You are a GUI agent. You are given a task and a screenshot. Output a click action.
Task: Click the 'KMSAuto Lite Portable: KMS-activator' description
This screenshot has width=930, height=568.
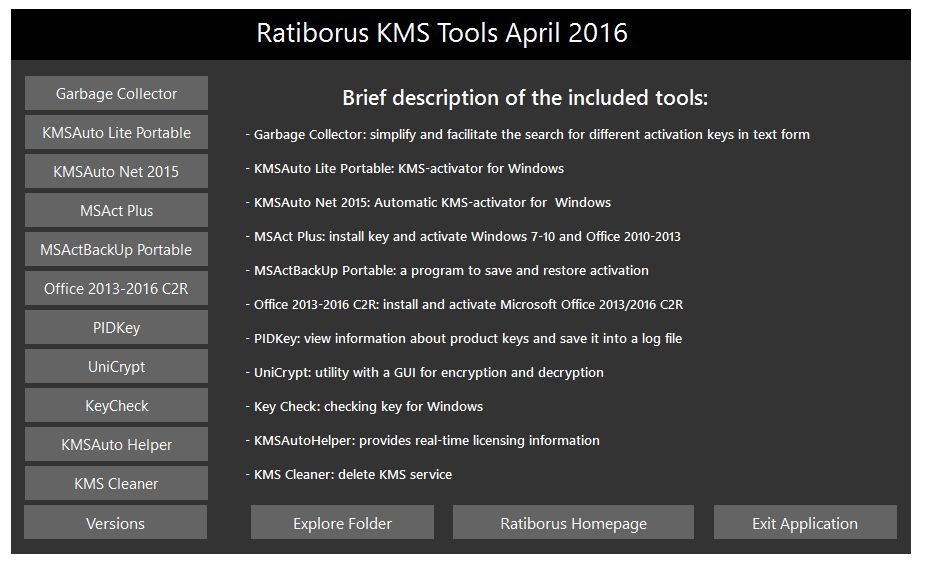point(405,168)
